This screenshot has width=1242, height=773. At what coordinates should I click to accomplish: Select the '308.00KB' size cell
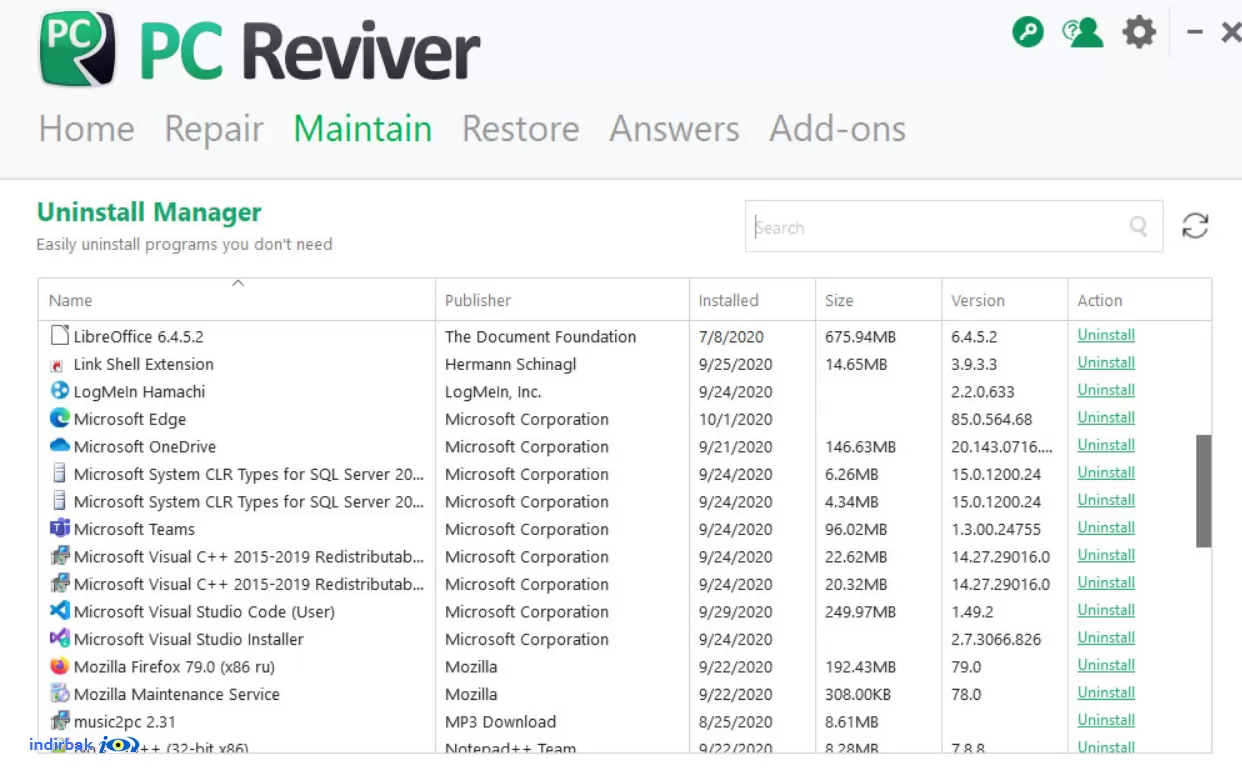pyautogui.click(x=857, y=694)
